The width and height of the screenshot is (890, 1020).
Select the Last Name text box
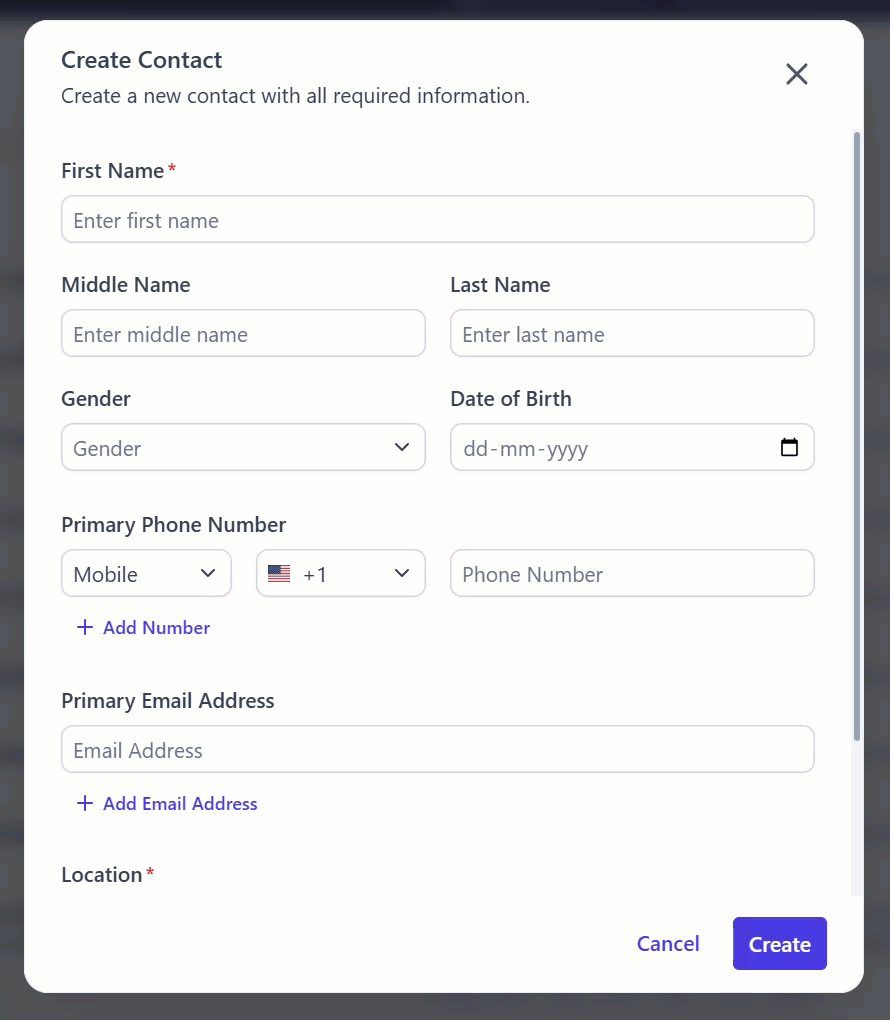click(x=632, y=333)
